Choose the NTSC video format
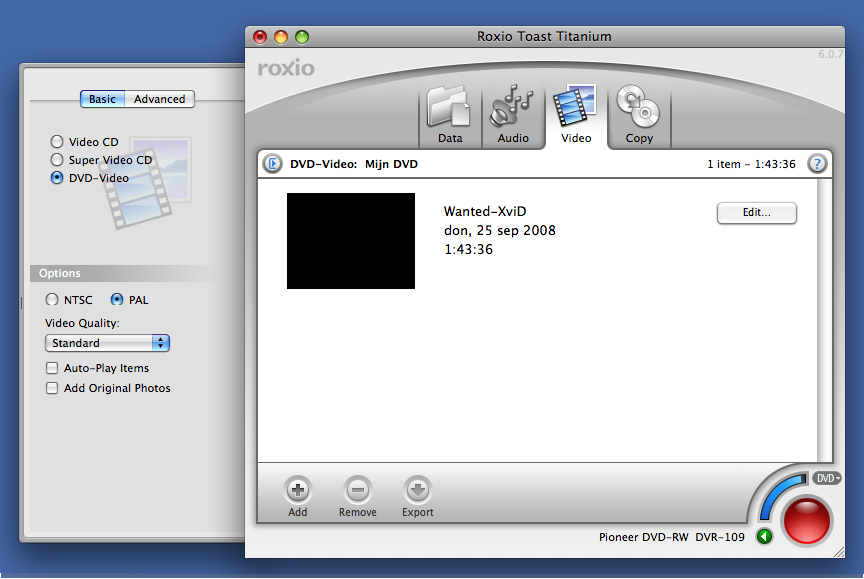 52,300
